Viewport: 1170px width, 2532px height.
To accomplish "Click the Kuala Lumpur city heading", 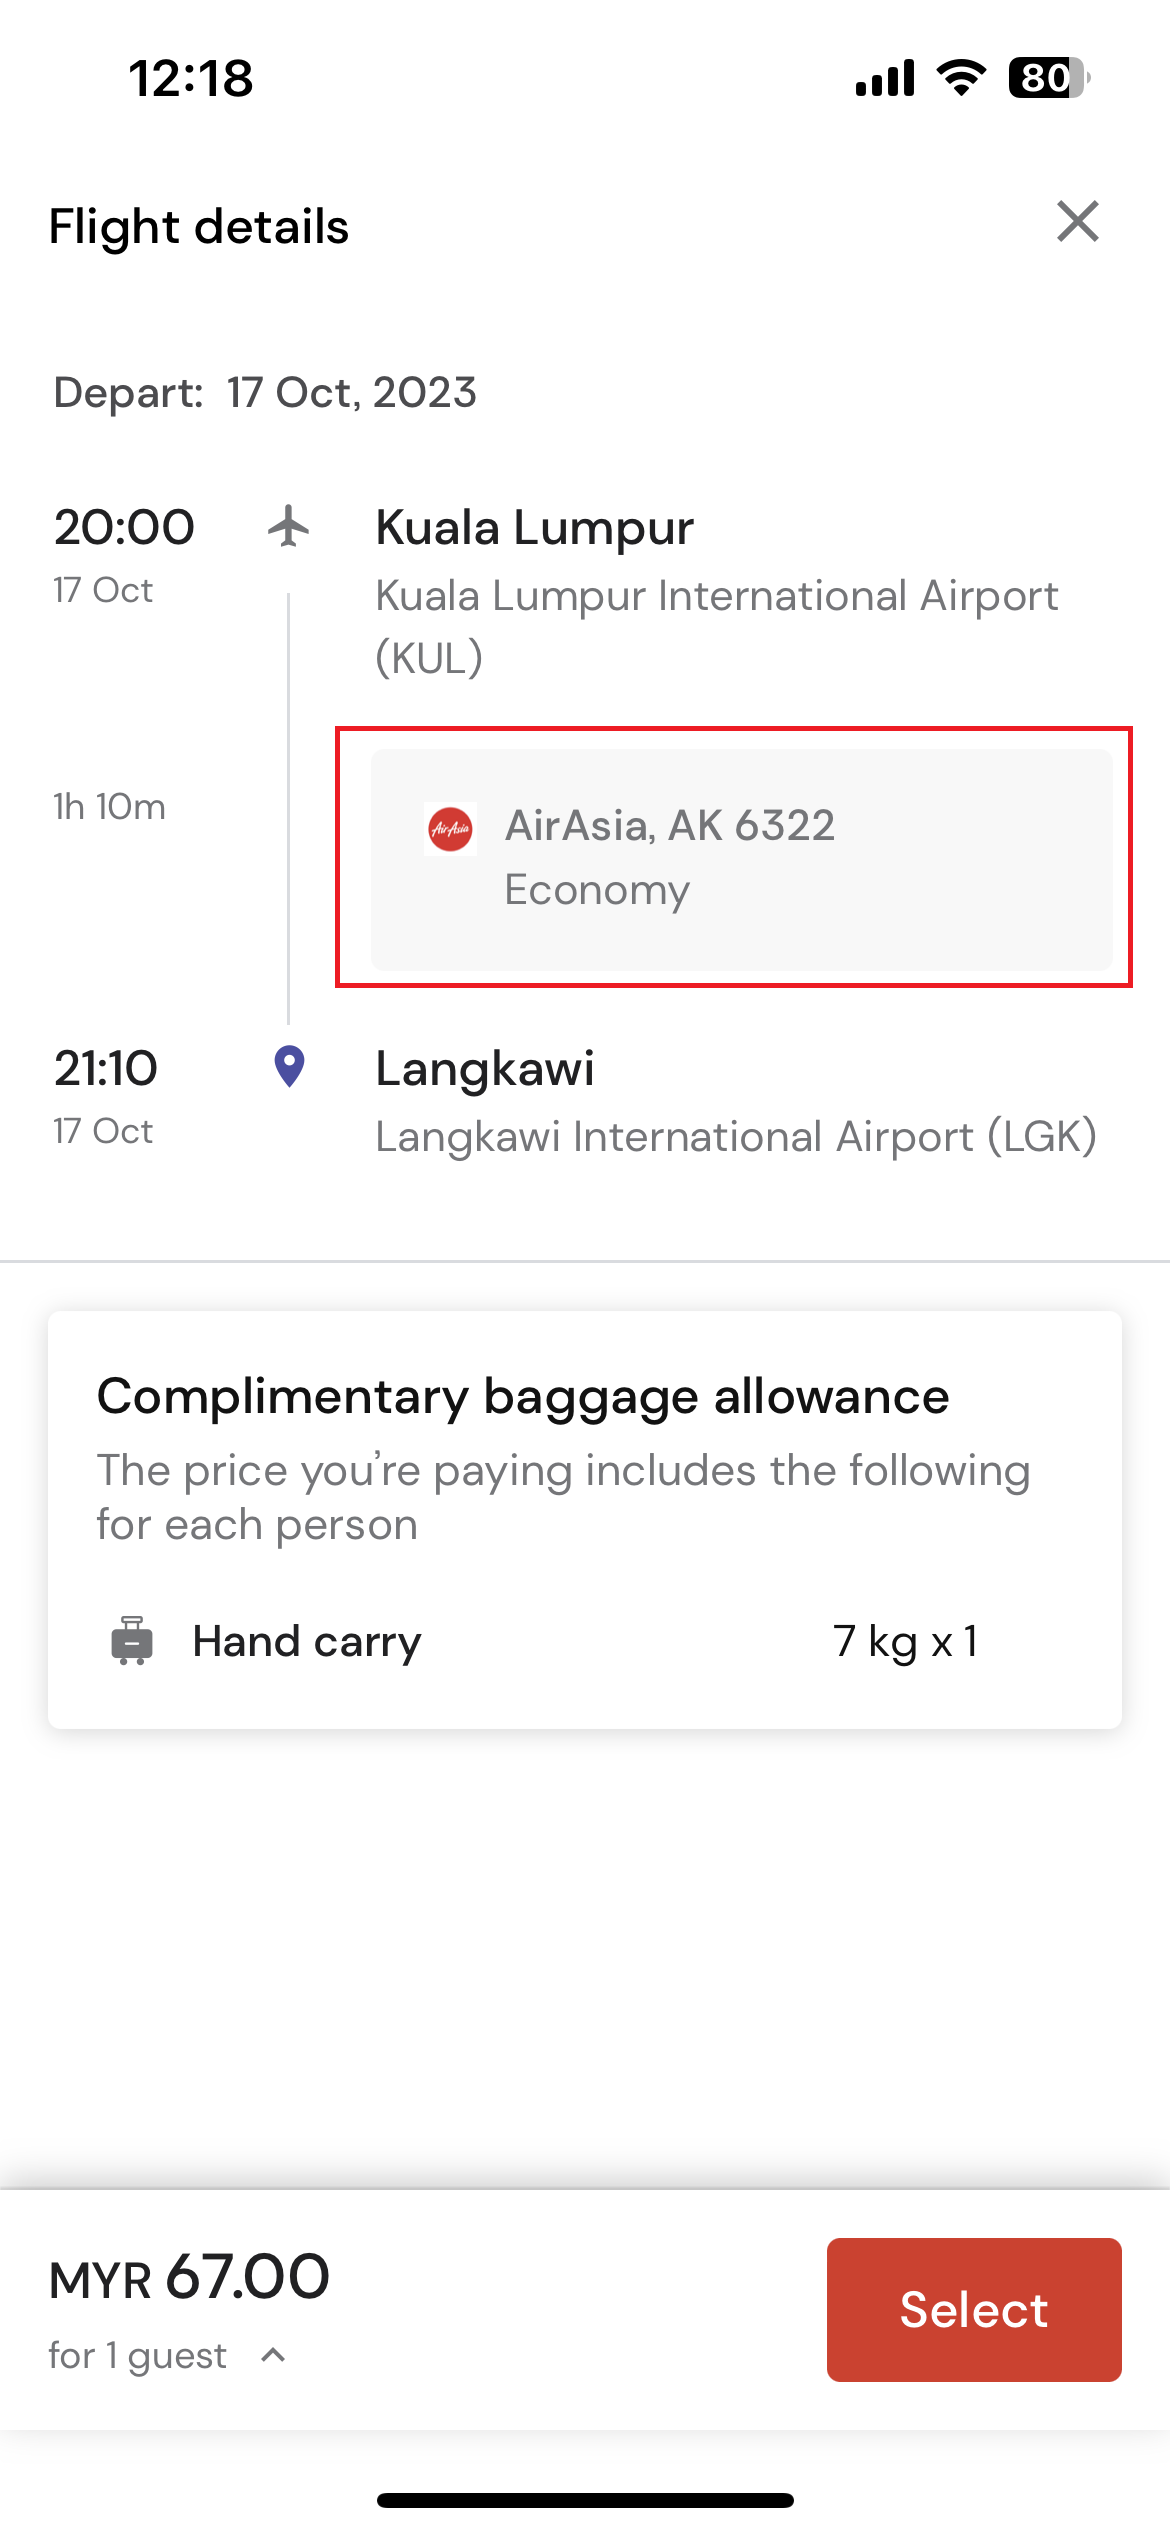I will click(534, 527).
